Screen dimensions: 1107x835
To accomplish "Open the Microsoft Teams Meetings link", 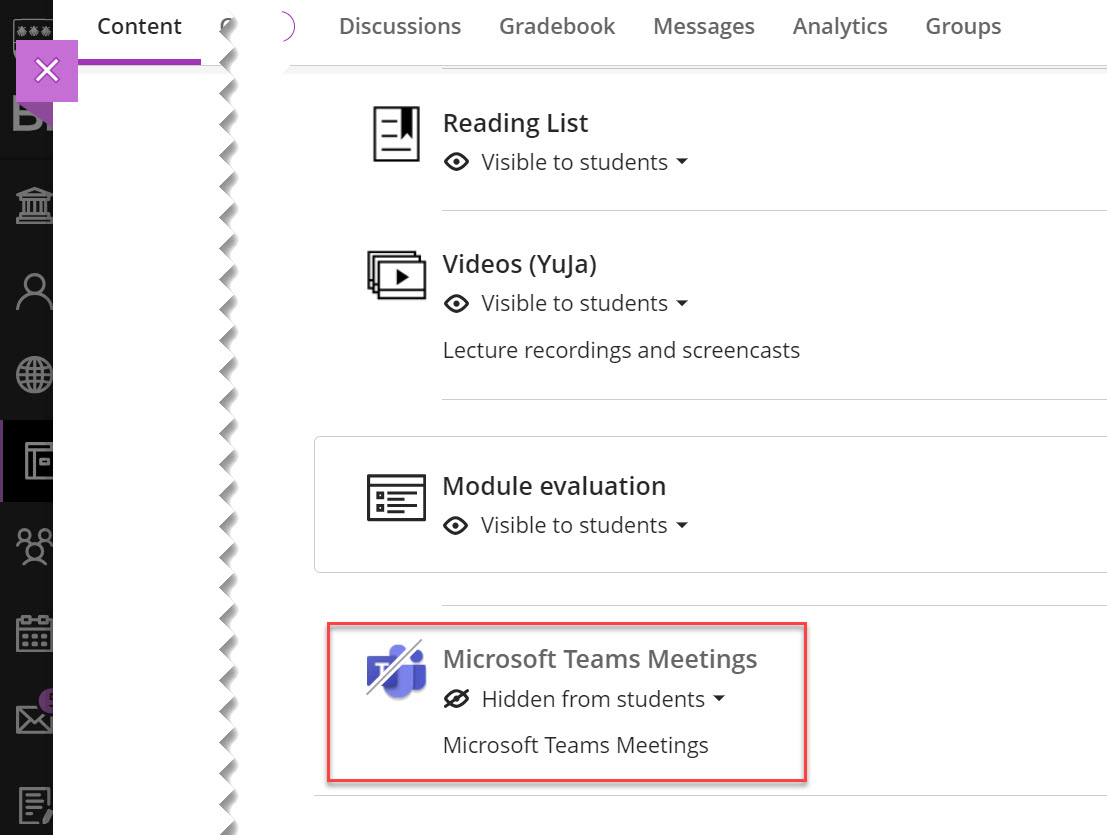I will [599, 660].
